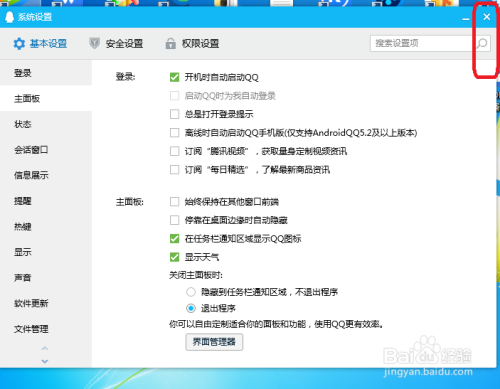Select 状态 in the sidebar
500x389 pixels.
pos(46,124)
